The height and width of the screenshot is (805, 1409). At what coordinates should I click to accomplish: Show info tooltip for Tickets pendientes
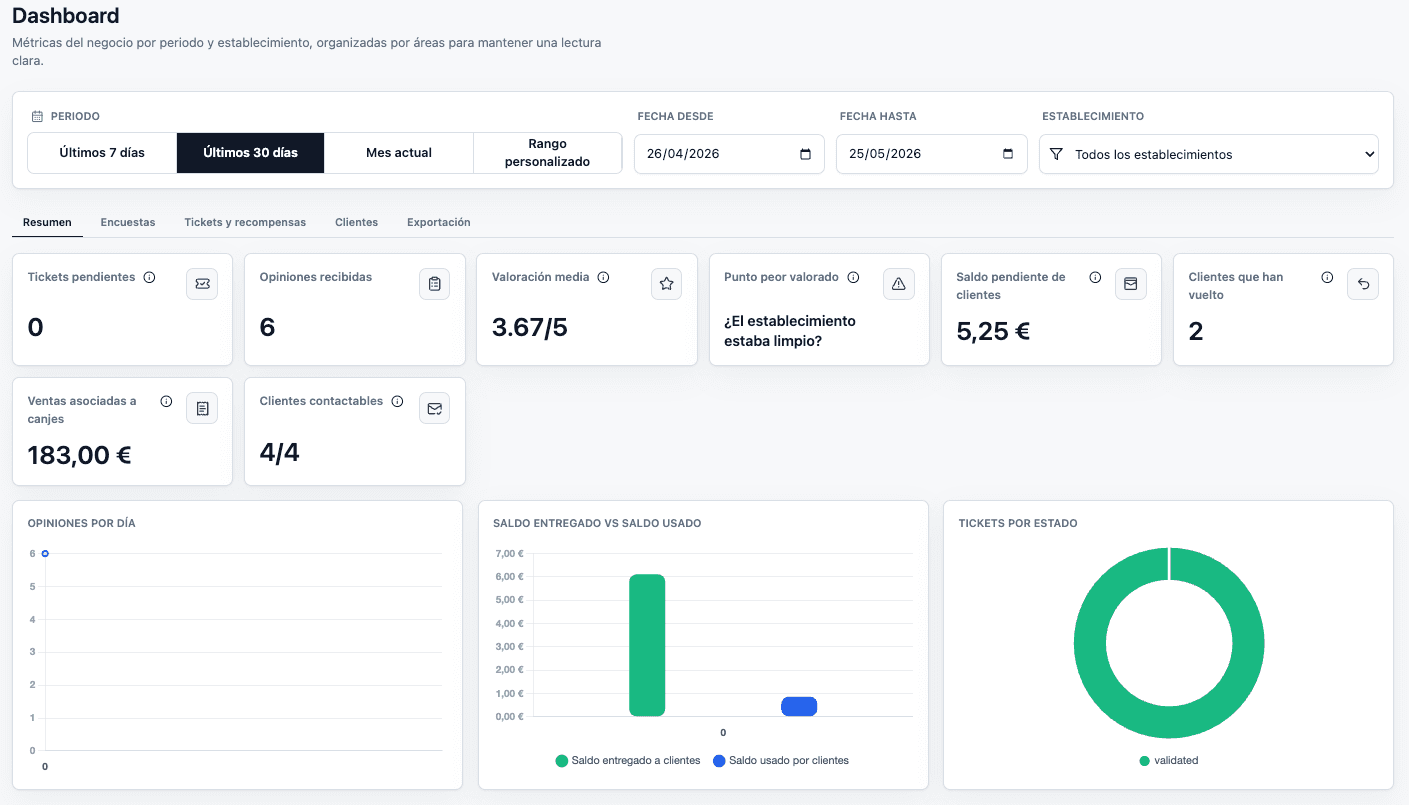click(149, 277)
